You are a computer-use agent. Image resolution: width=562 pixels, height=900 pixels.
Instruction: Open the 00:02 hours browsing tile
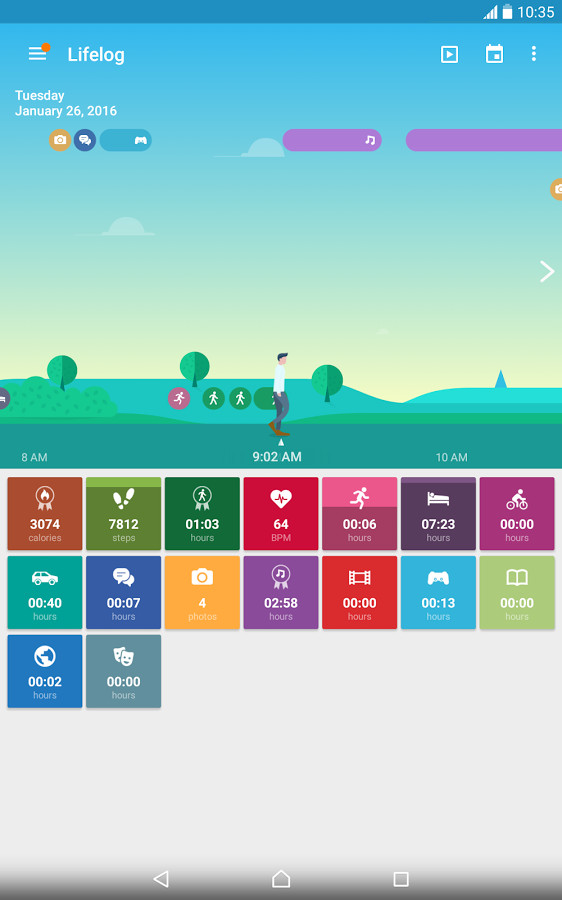click(x=45, y=671)
